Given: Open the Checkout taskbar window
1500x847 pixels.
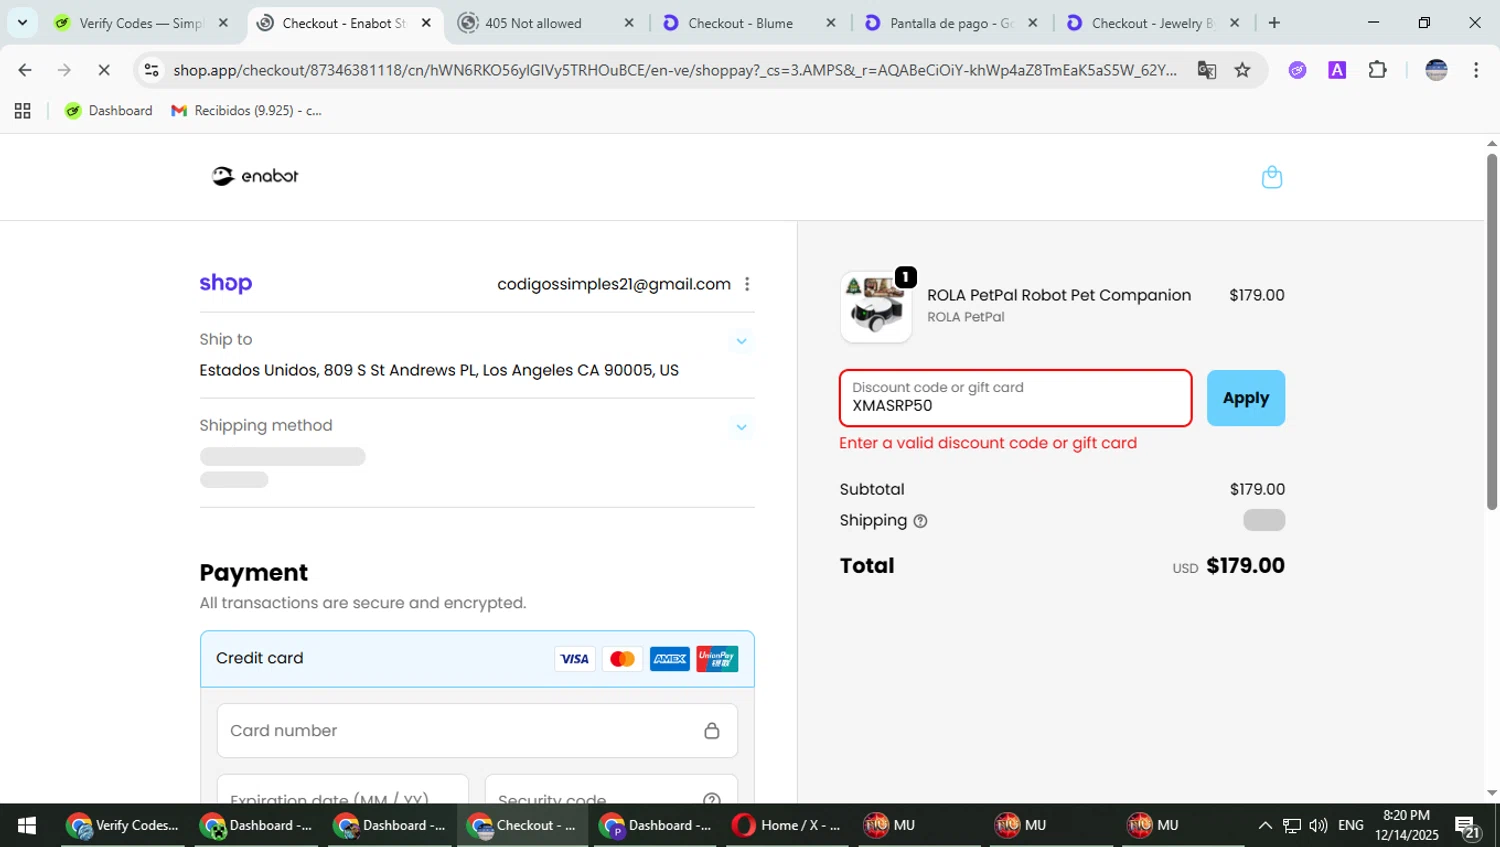Looking at the screenshot, I should point(523,826).
